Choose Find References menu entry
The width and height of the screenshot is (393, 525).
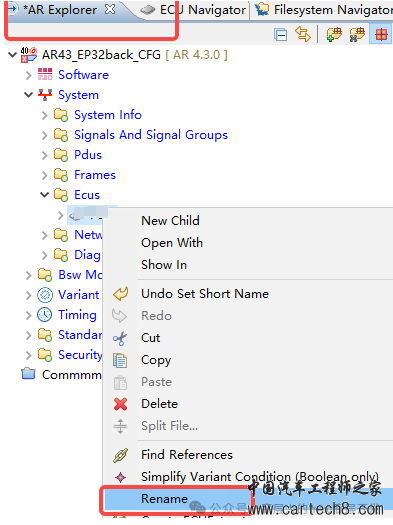pos(187,455)
